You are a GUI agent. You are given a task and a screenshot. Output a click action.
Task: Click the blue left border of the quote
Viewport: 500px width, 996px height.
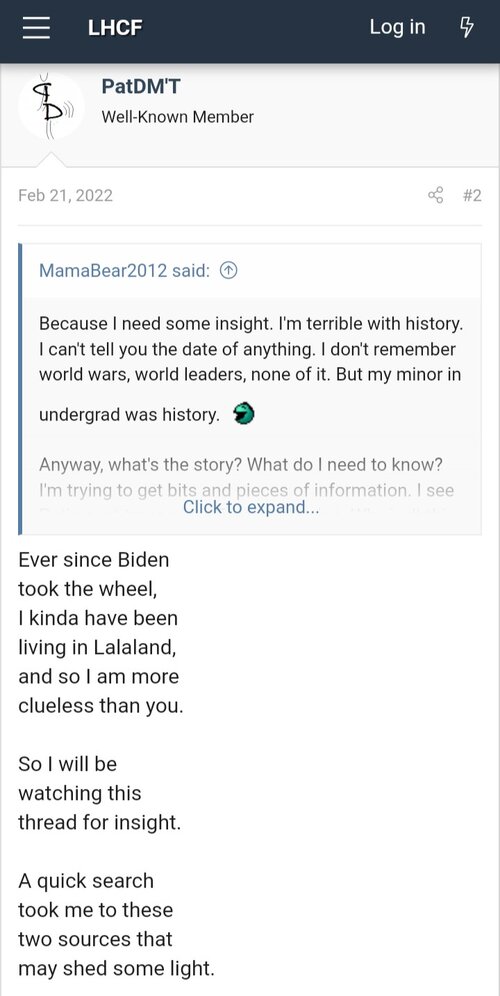[20, 389]
